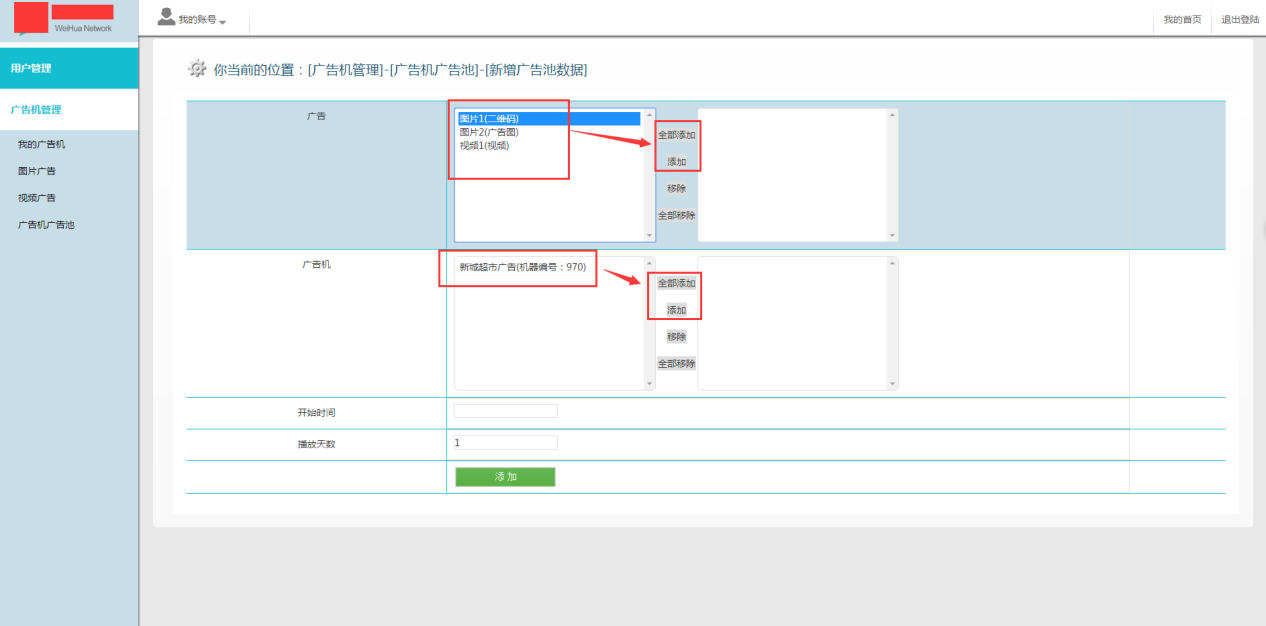Select 图片2(广告图) in the ad list
Screen dimensions: 1266x626
[x=489, y=132]
